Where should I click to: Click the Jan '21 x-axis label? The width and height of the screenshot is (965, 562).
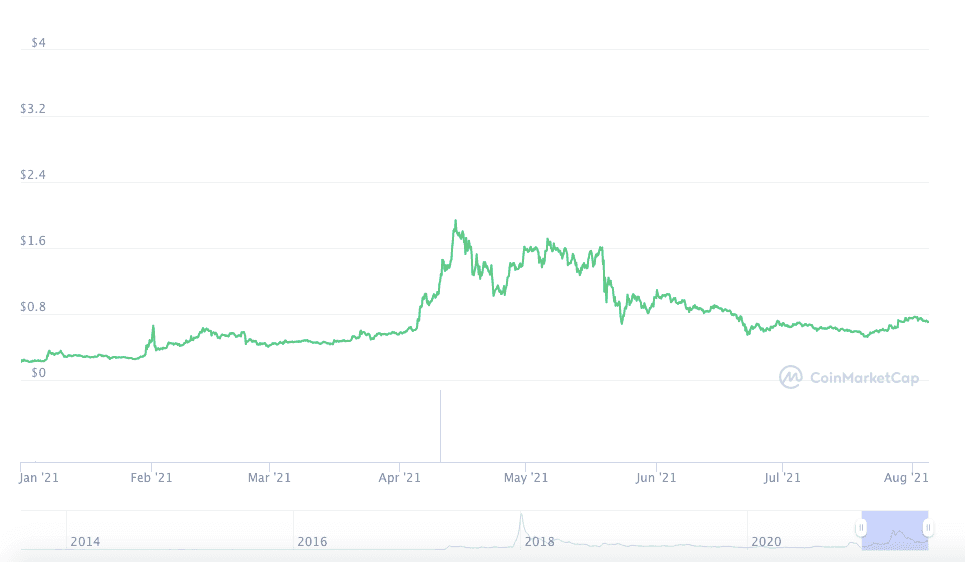coord(40,478)
